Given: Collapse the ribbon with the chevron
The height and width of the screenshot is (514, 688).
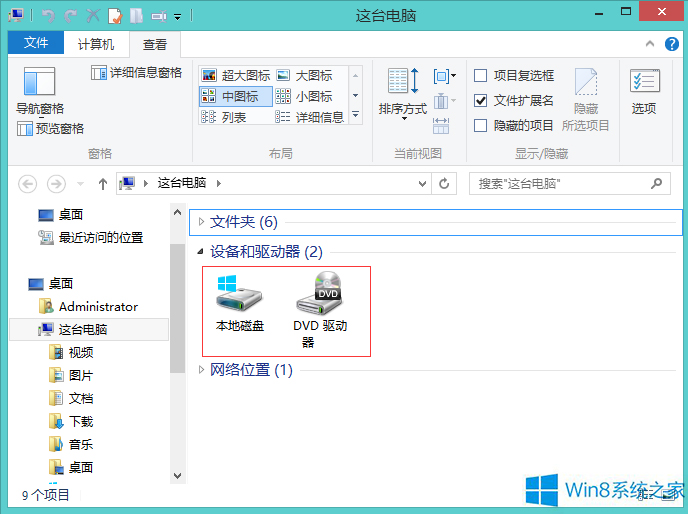Looking at the screenshot, I should pyautogui.click(x=650, y=43).
